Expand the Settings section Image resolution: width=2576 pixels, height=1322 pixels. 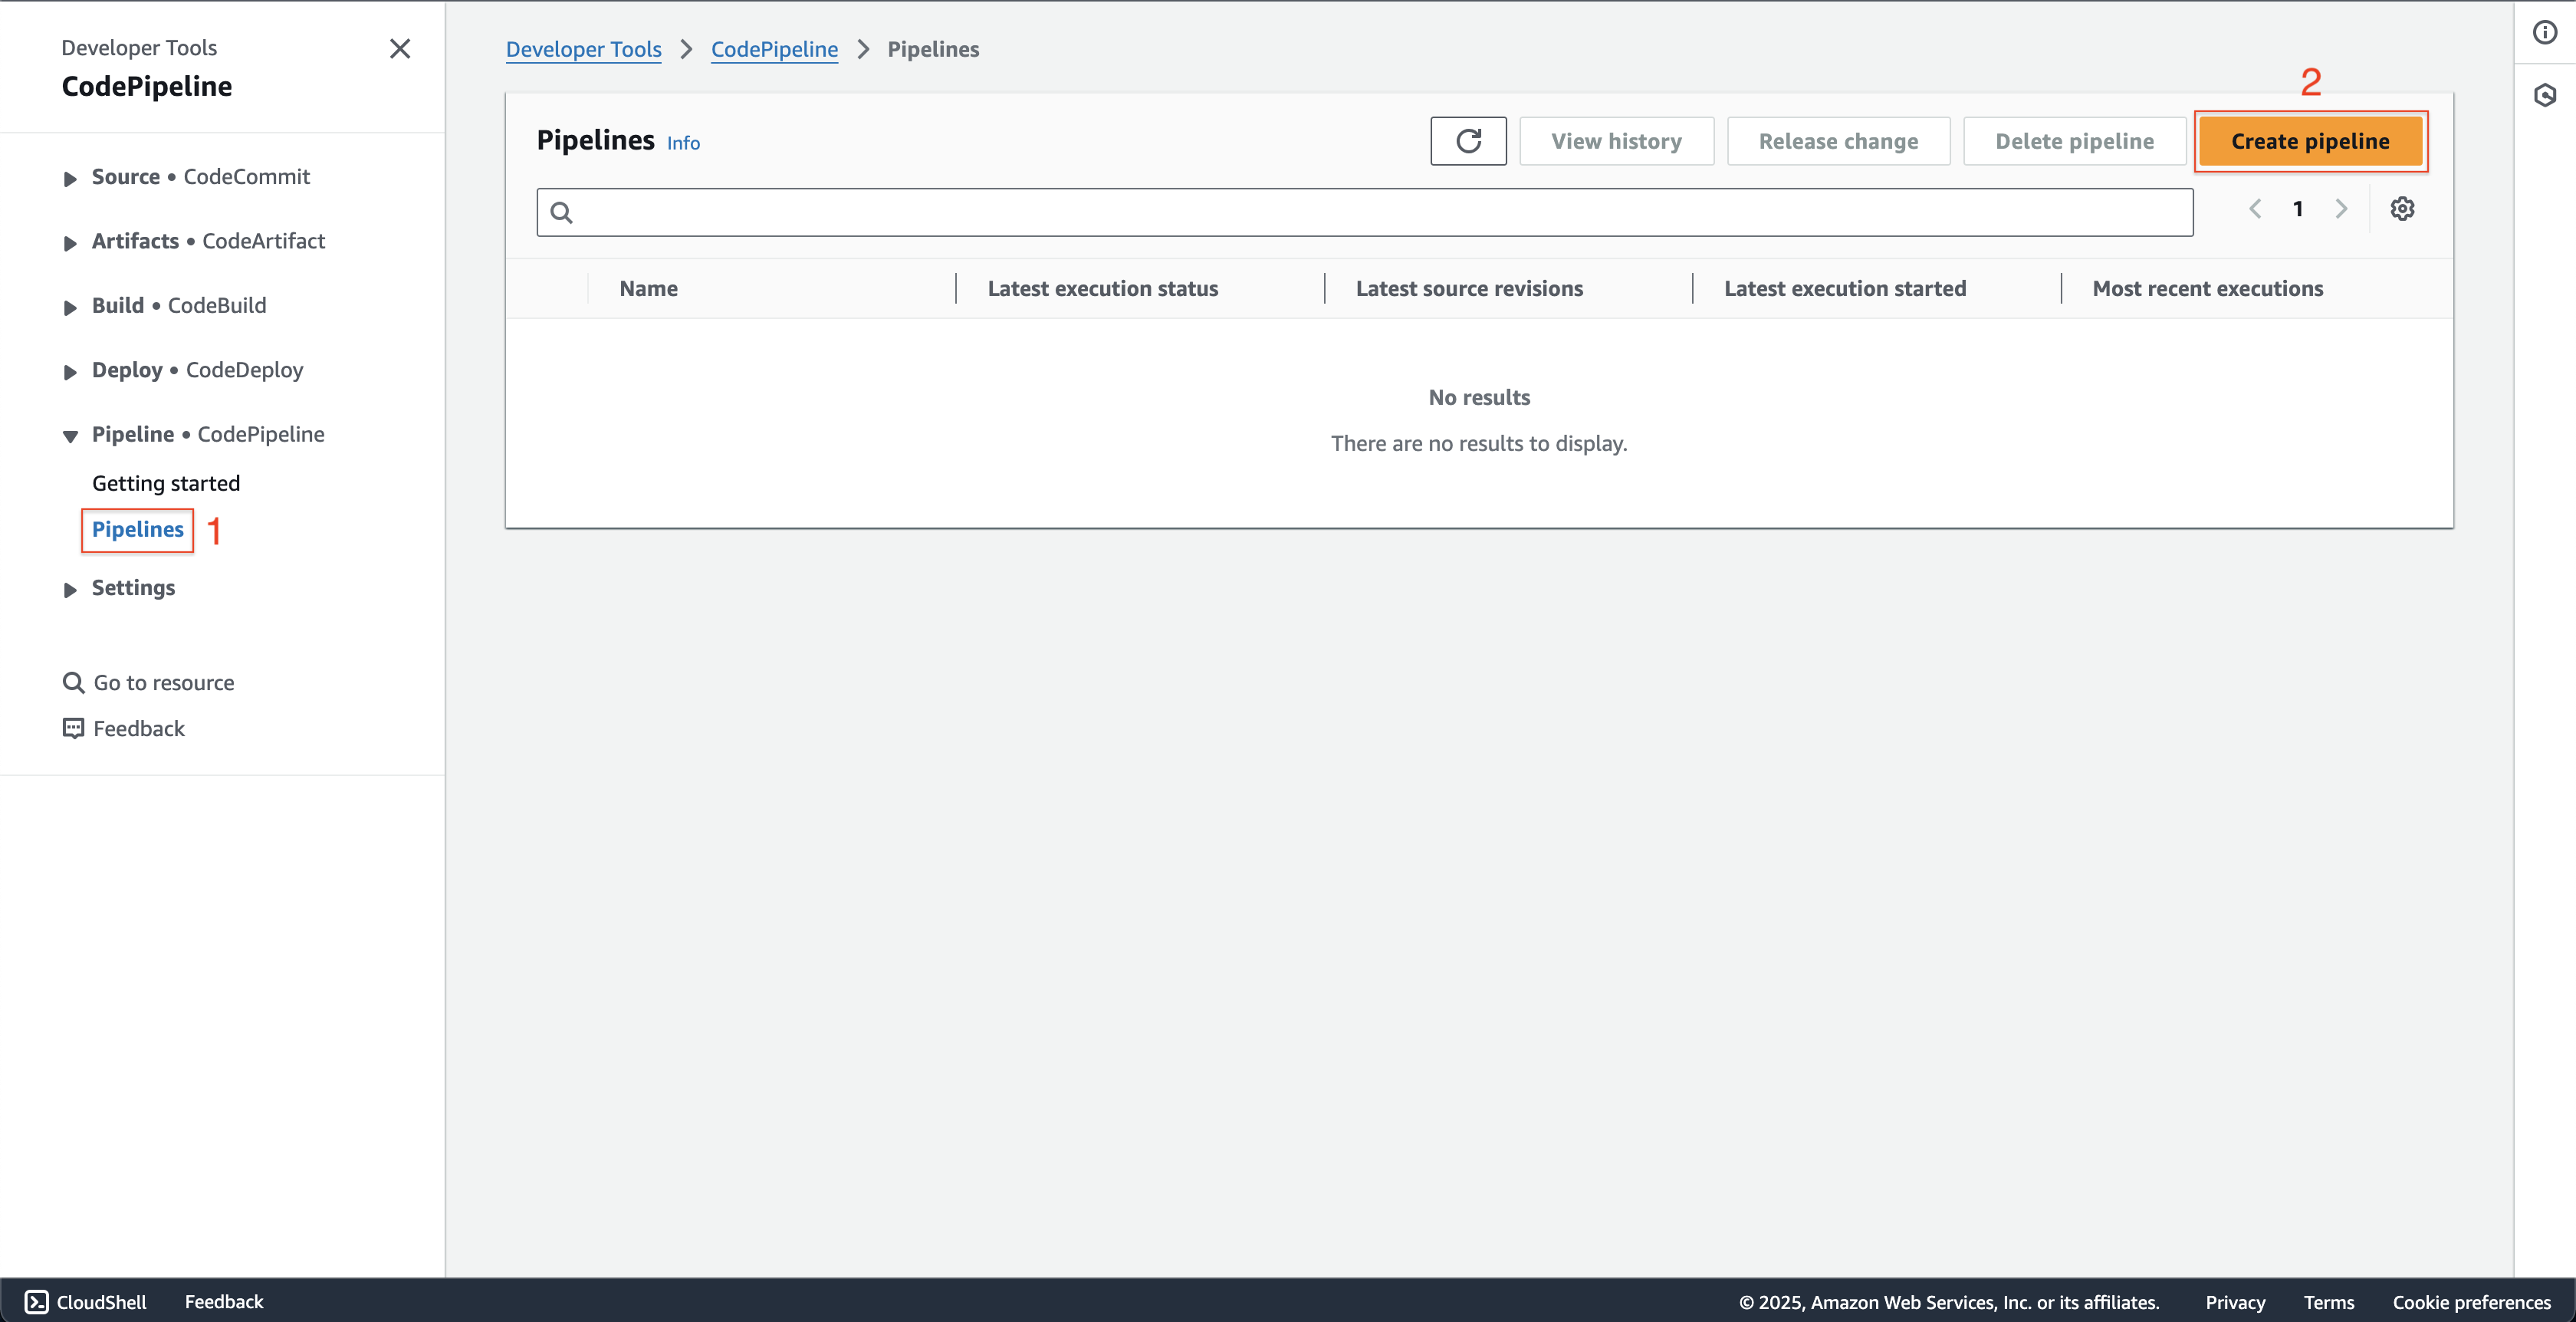click(70, 589)
